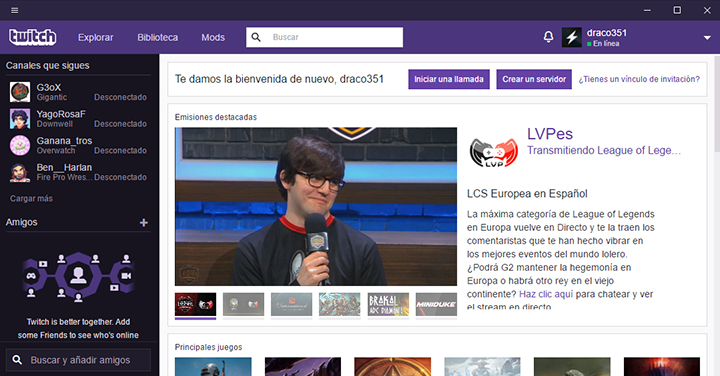The image size is (720, 376).
Task: Select the Ganana_tros channel name
Action: tap(64, 140)
